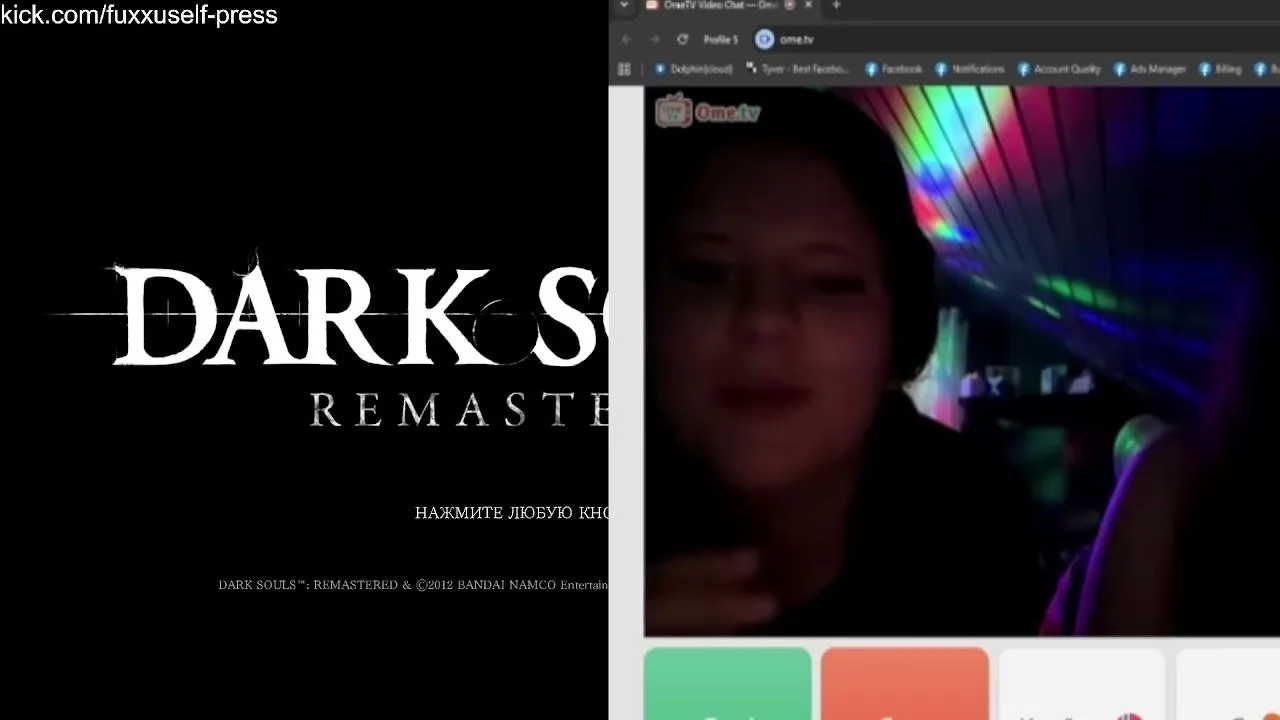Open the Dolphin(cloud) bookmark
The height and width of the screenshot is (720, 1280).
click(694, 69)
